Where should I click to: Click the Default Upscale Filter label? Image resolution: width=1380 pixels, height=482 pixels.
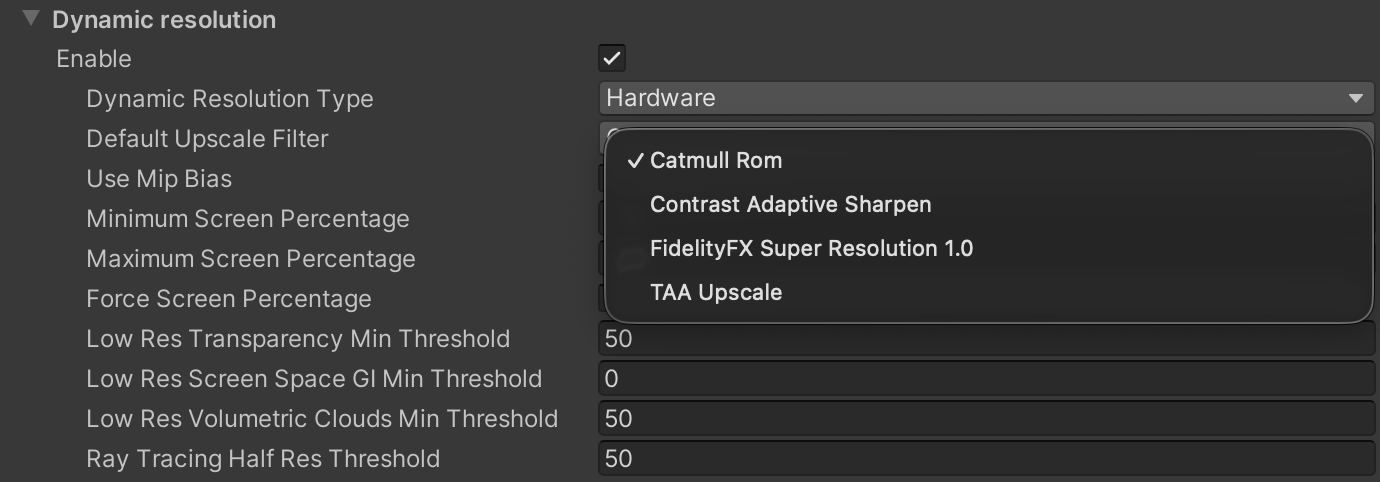tap(207, 139)
